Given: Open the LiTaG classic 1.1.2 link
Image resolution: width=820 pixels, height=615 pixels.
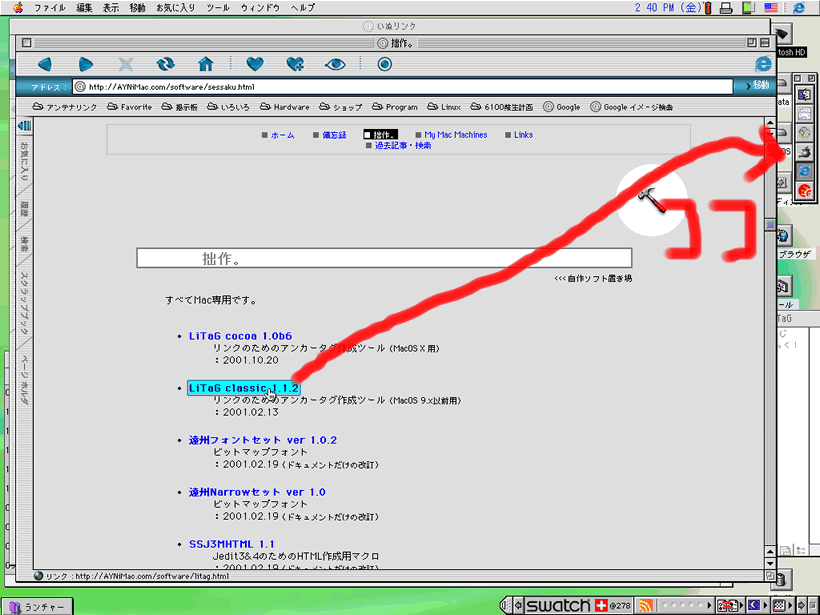Looking at the screenshot, I should pos(244,388).
